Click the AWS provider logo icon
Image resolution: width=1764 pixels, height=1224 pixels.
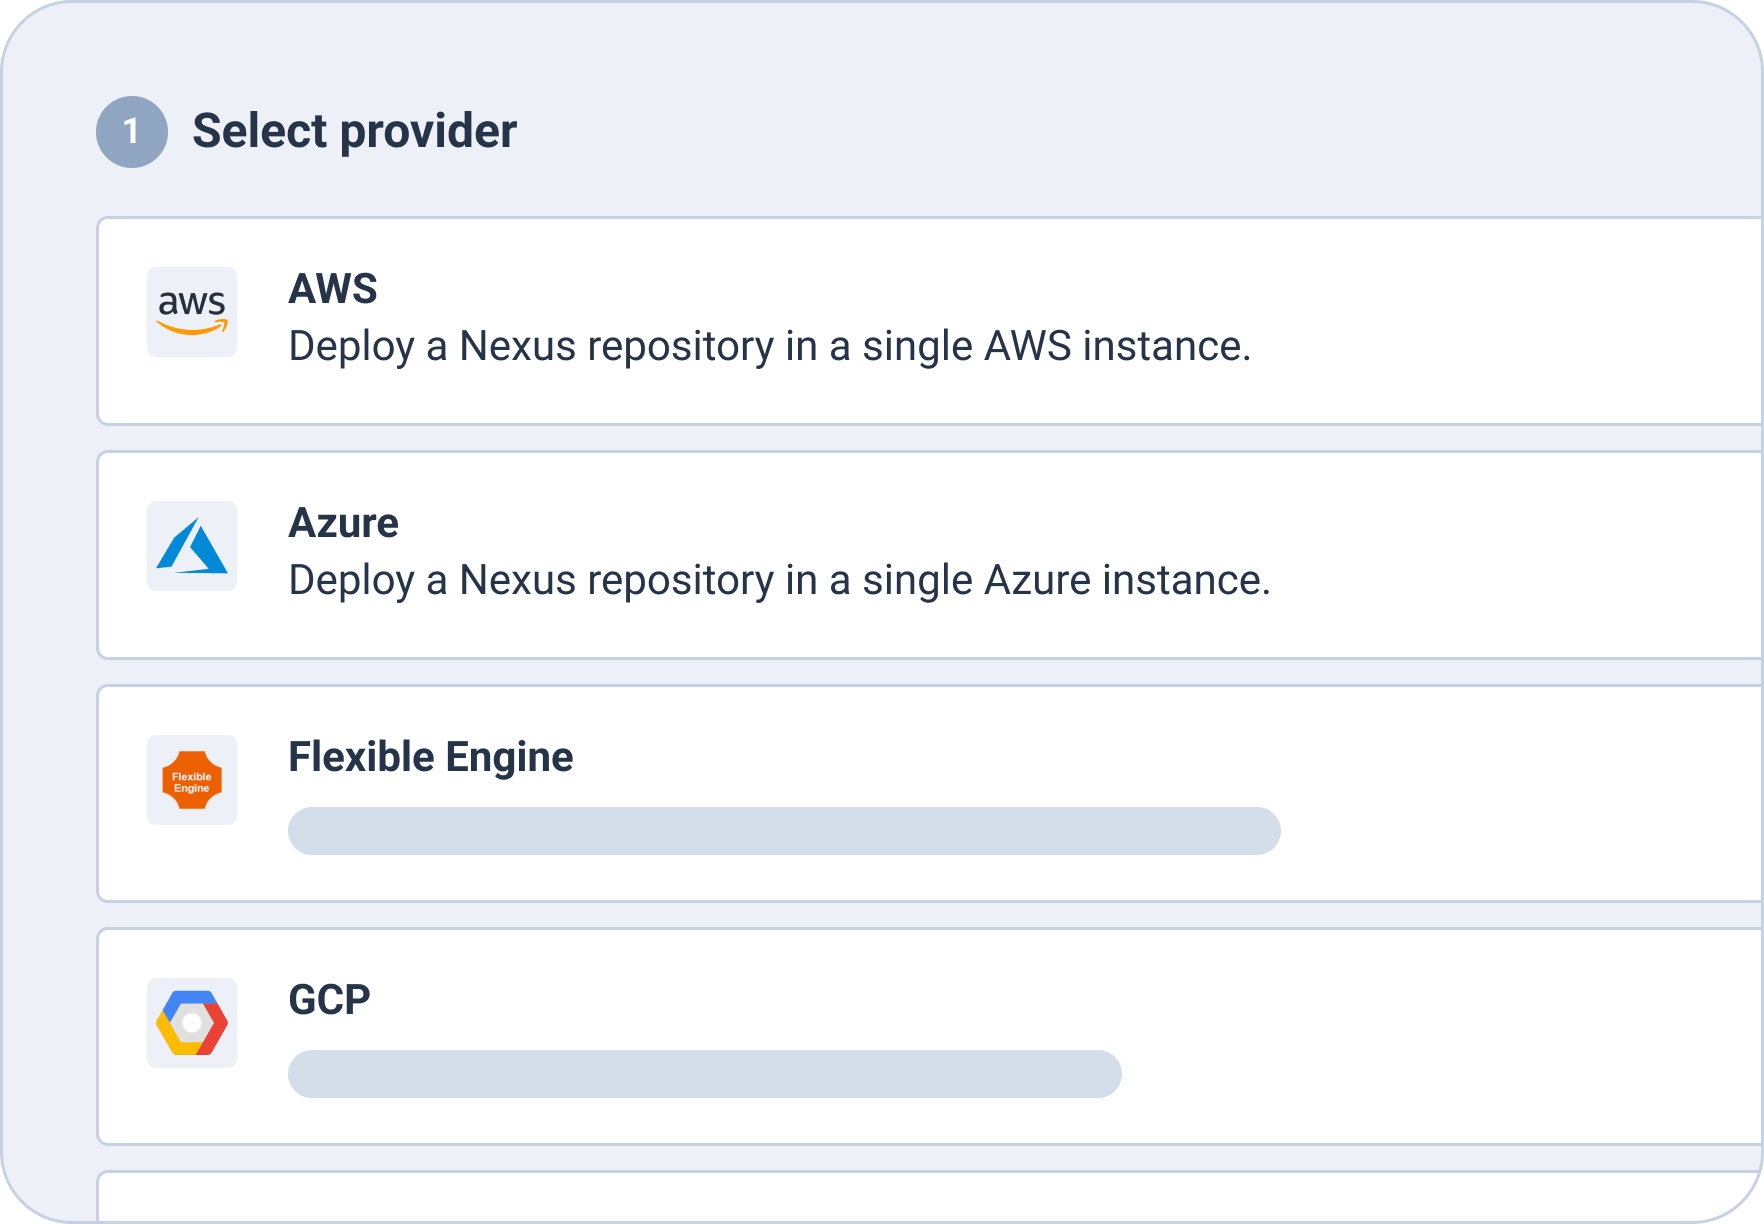point(192,312)
